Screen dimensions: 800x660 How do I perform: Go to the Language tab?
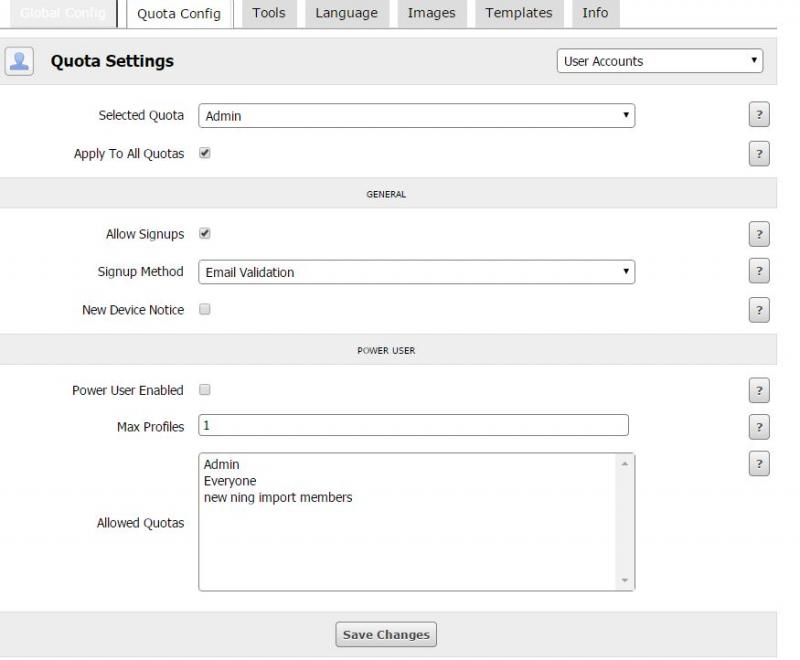[346, 13]
